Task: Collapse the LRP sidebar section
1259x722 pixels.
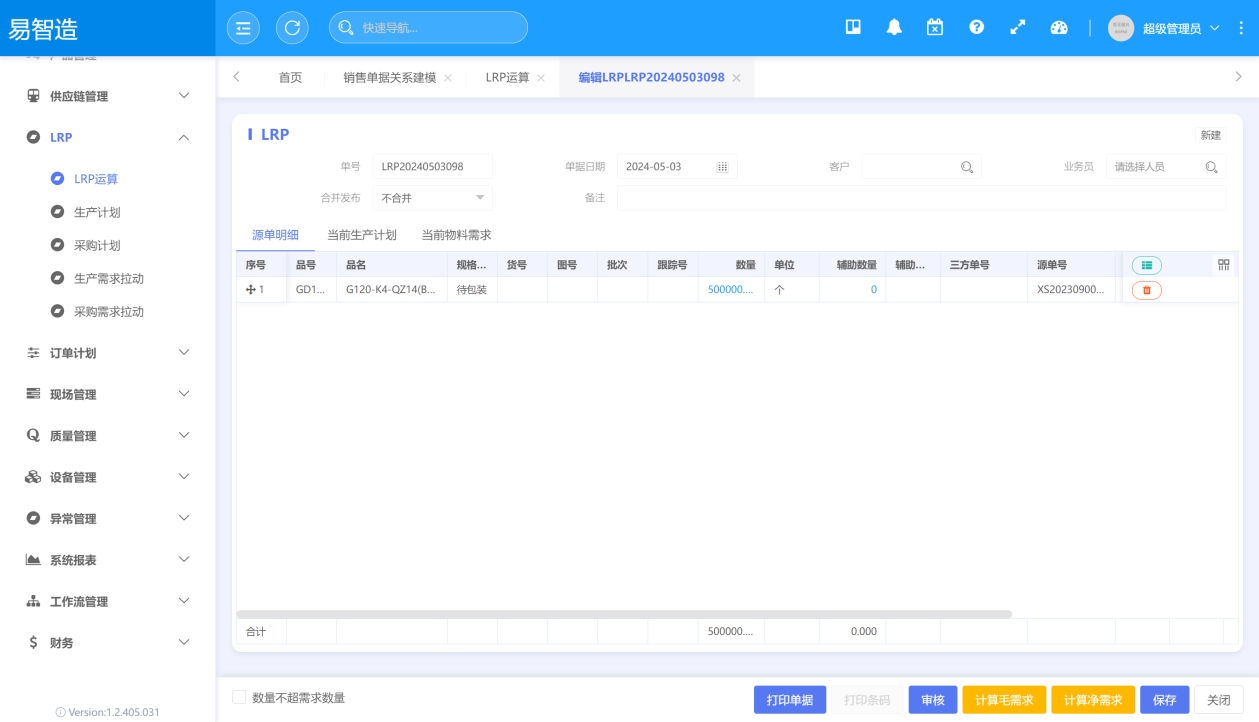Action: [x=183, y=138]
